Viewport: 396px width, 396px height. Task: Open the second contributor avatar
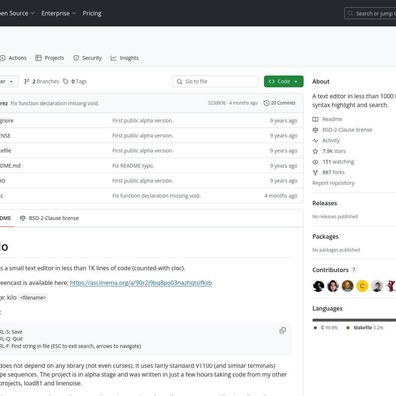pos(333,286)
